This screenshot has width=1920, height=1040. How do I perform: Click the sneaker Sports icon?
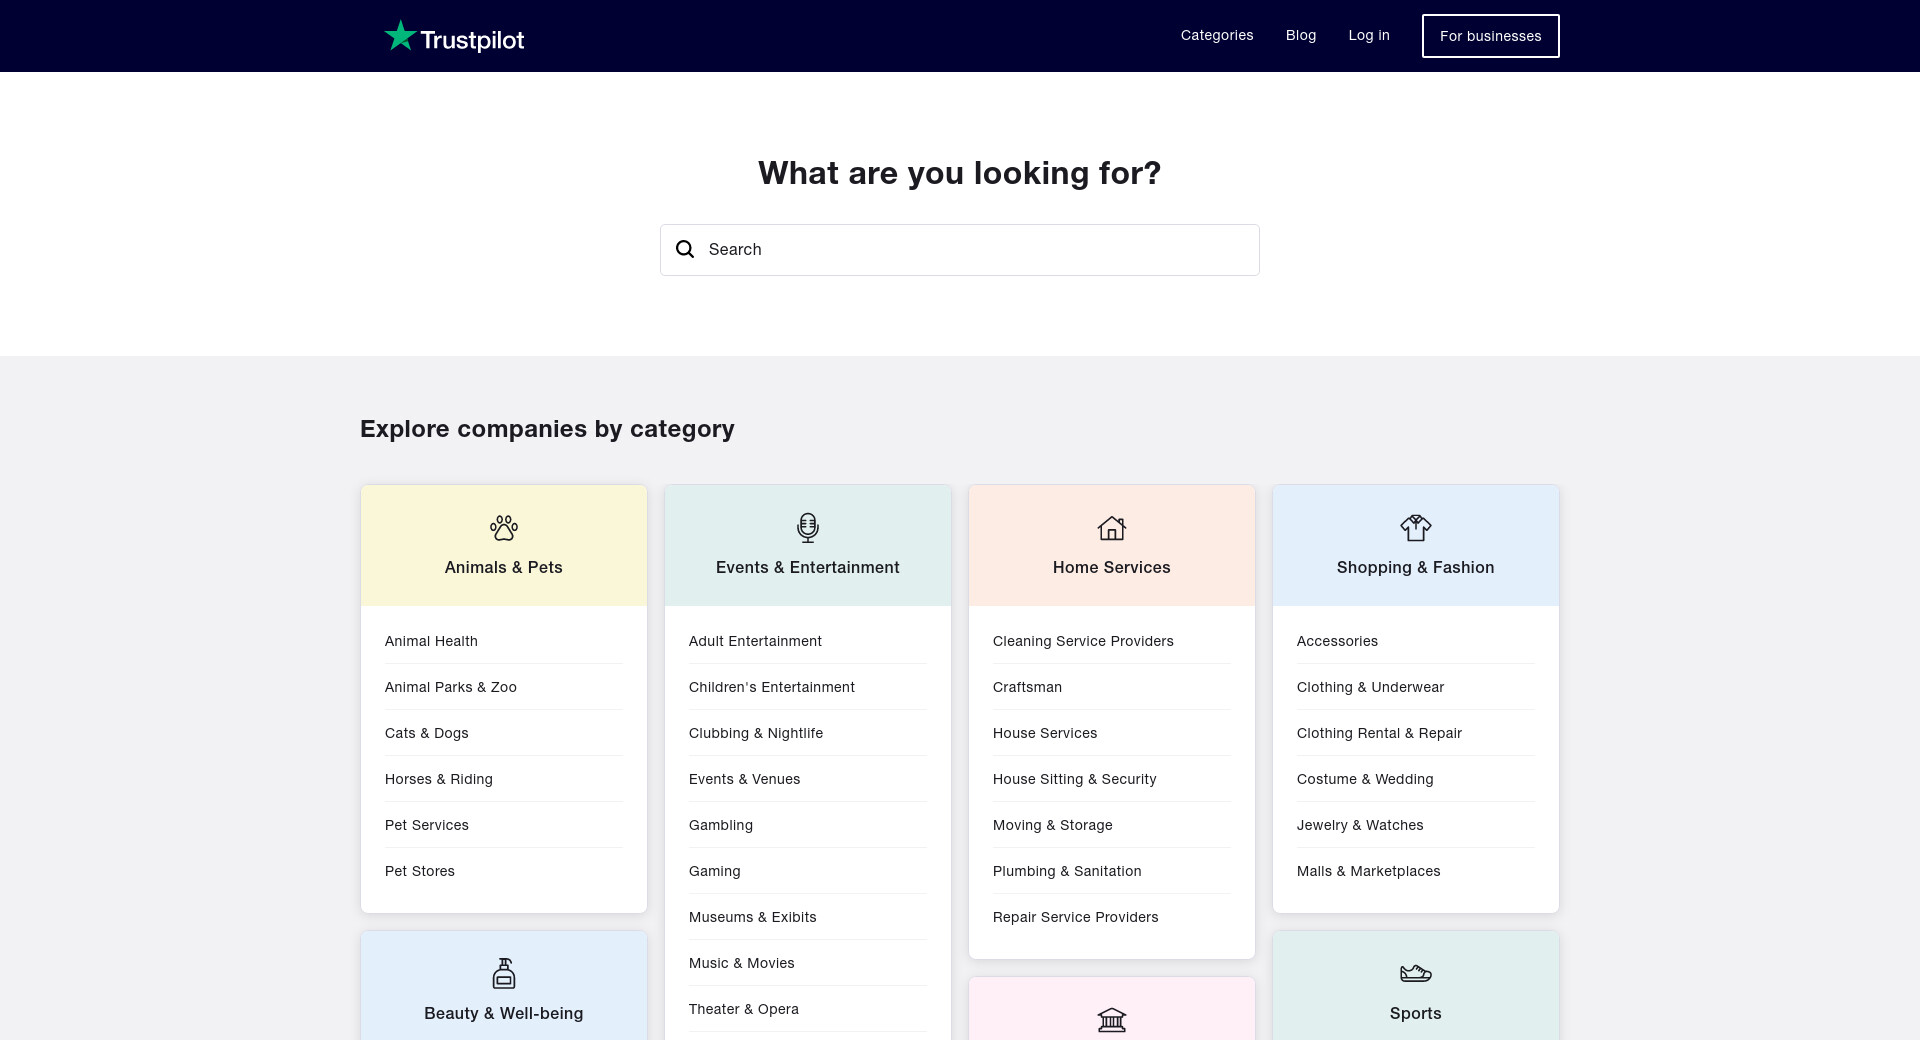1416,974
